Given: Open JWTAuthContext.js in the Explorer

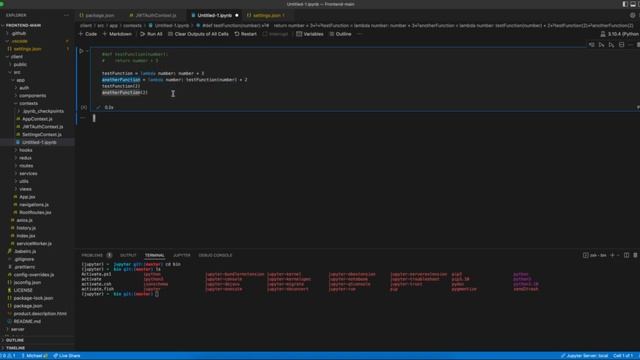Looking at the screenshot, I should click(42, 127).
